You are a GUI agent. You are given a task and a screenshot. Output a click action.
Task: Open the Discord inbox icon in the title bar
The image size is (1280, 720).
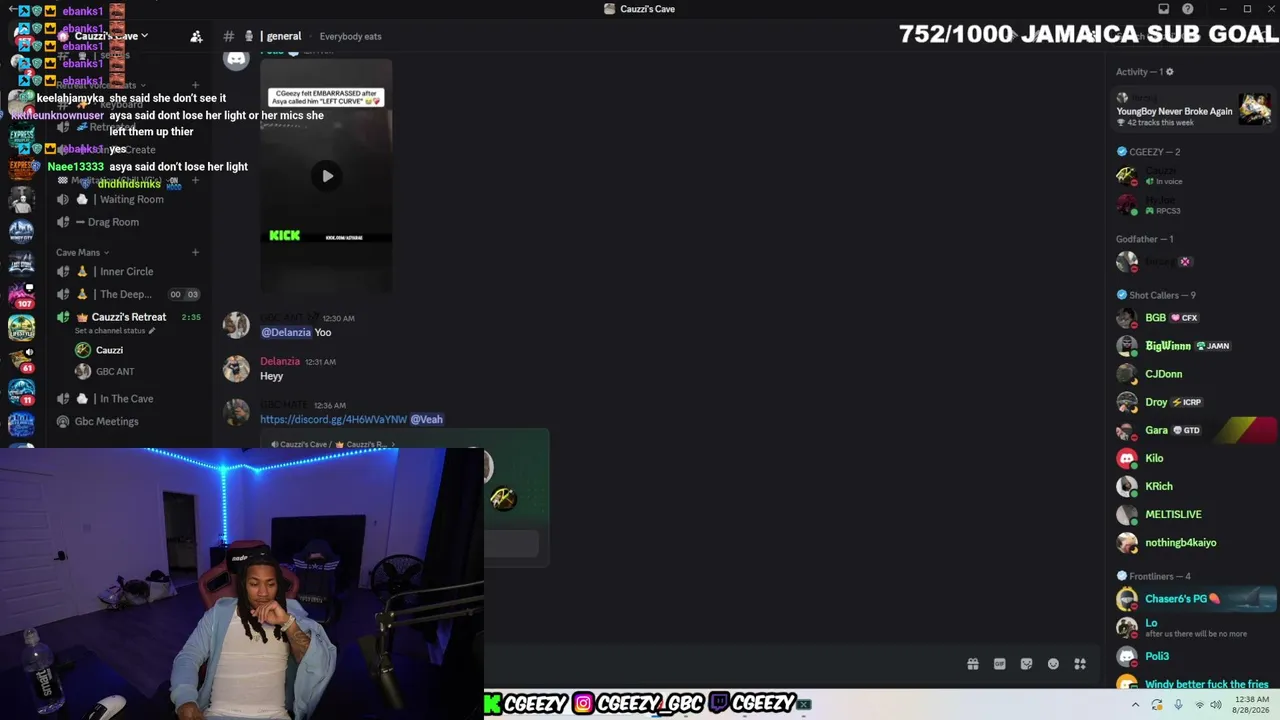[x=1163, y=9]
